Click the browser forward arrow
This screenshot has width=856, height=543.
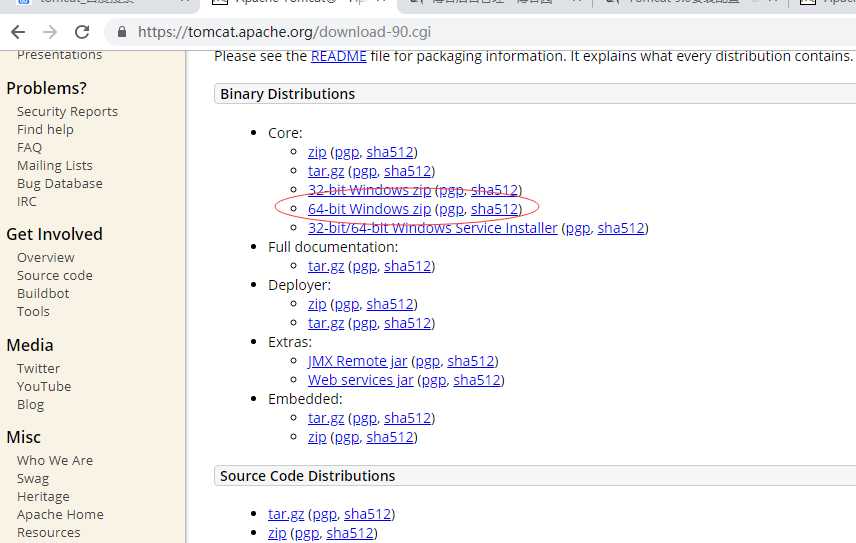tap(50, 32)
